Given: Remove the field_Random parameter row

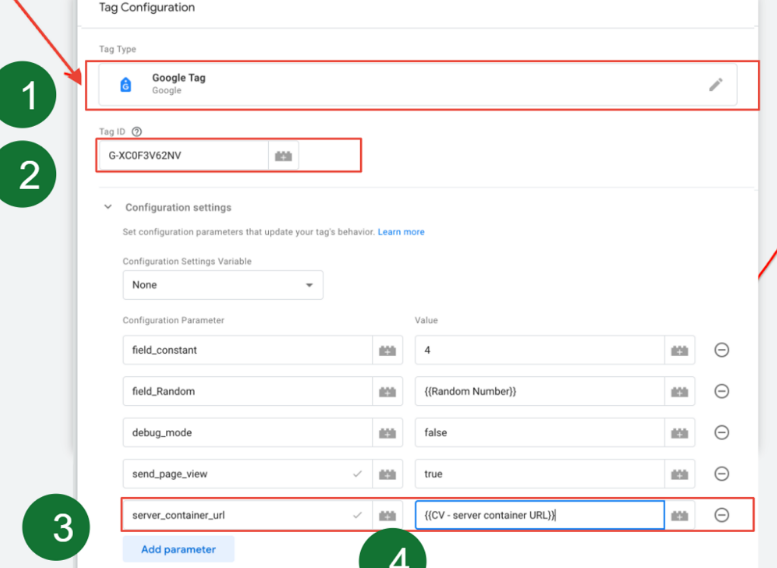Looking at the screenshot, I should tap(722, 391).
